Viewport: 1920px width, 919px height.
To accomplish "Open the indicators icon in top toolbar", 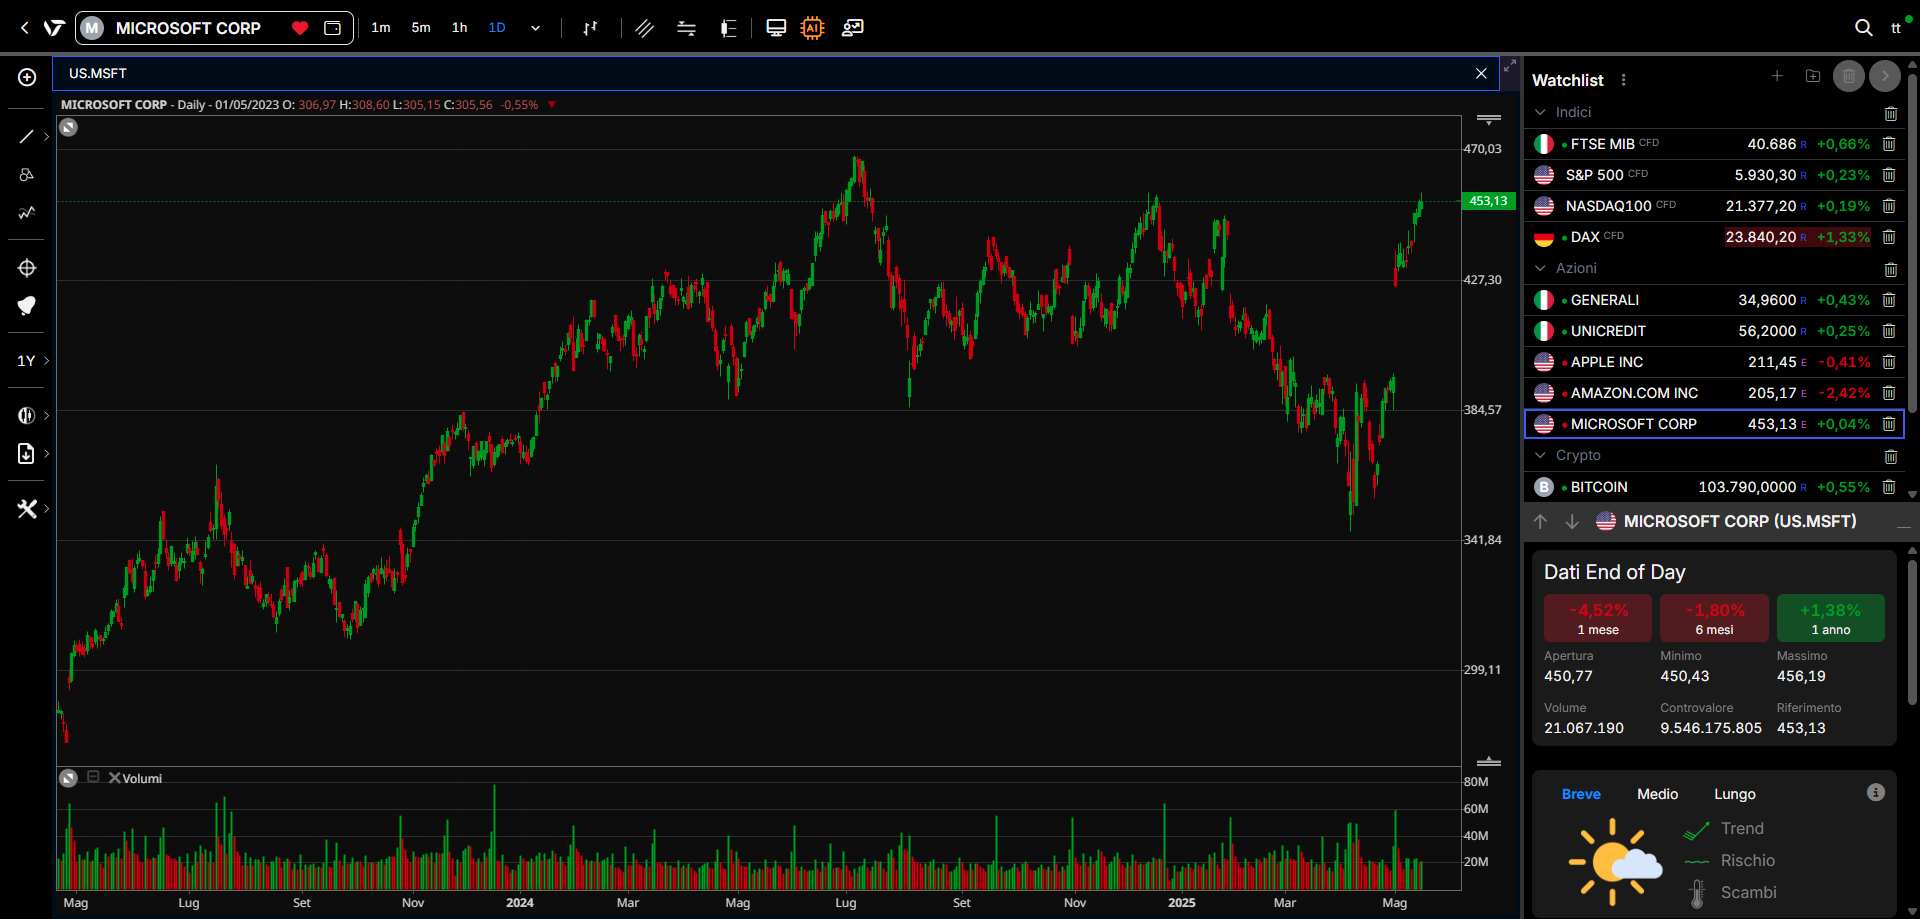I will (687, 28).
